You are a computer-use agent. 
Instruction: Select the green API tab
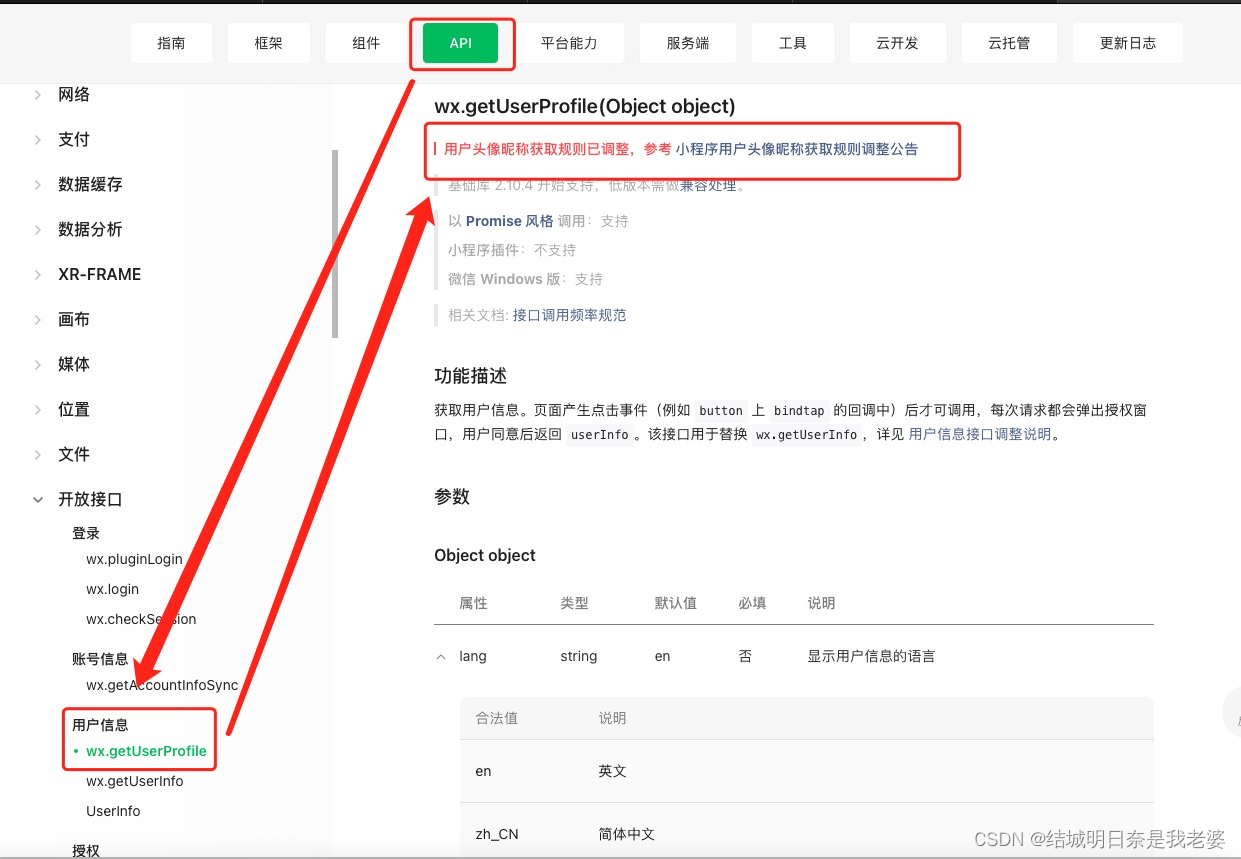(x=460, y=43)
